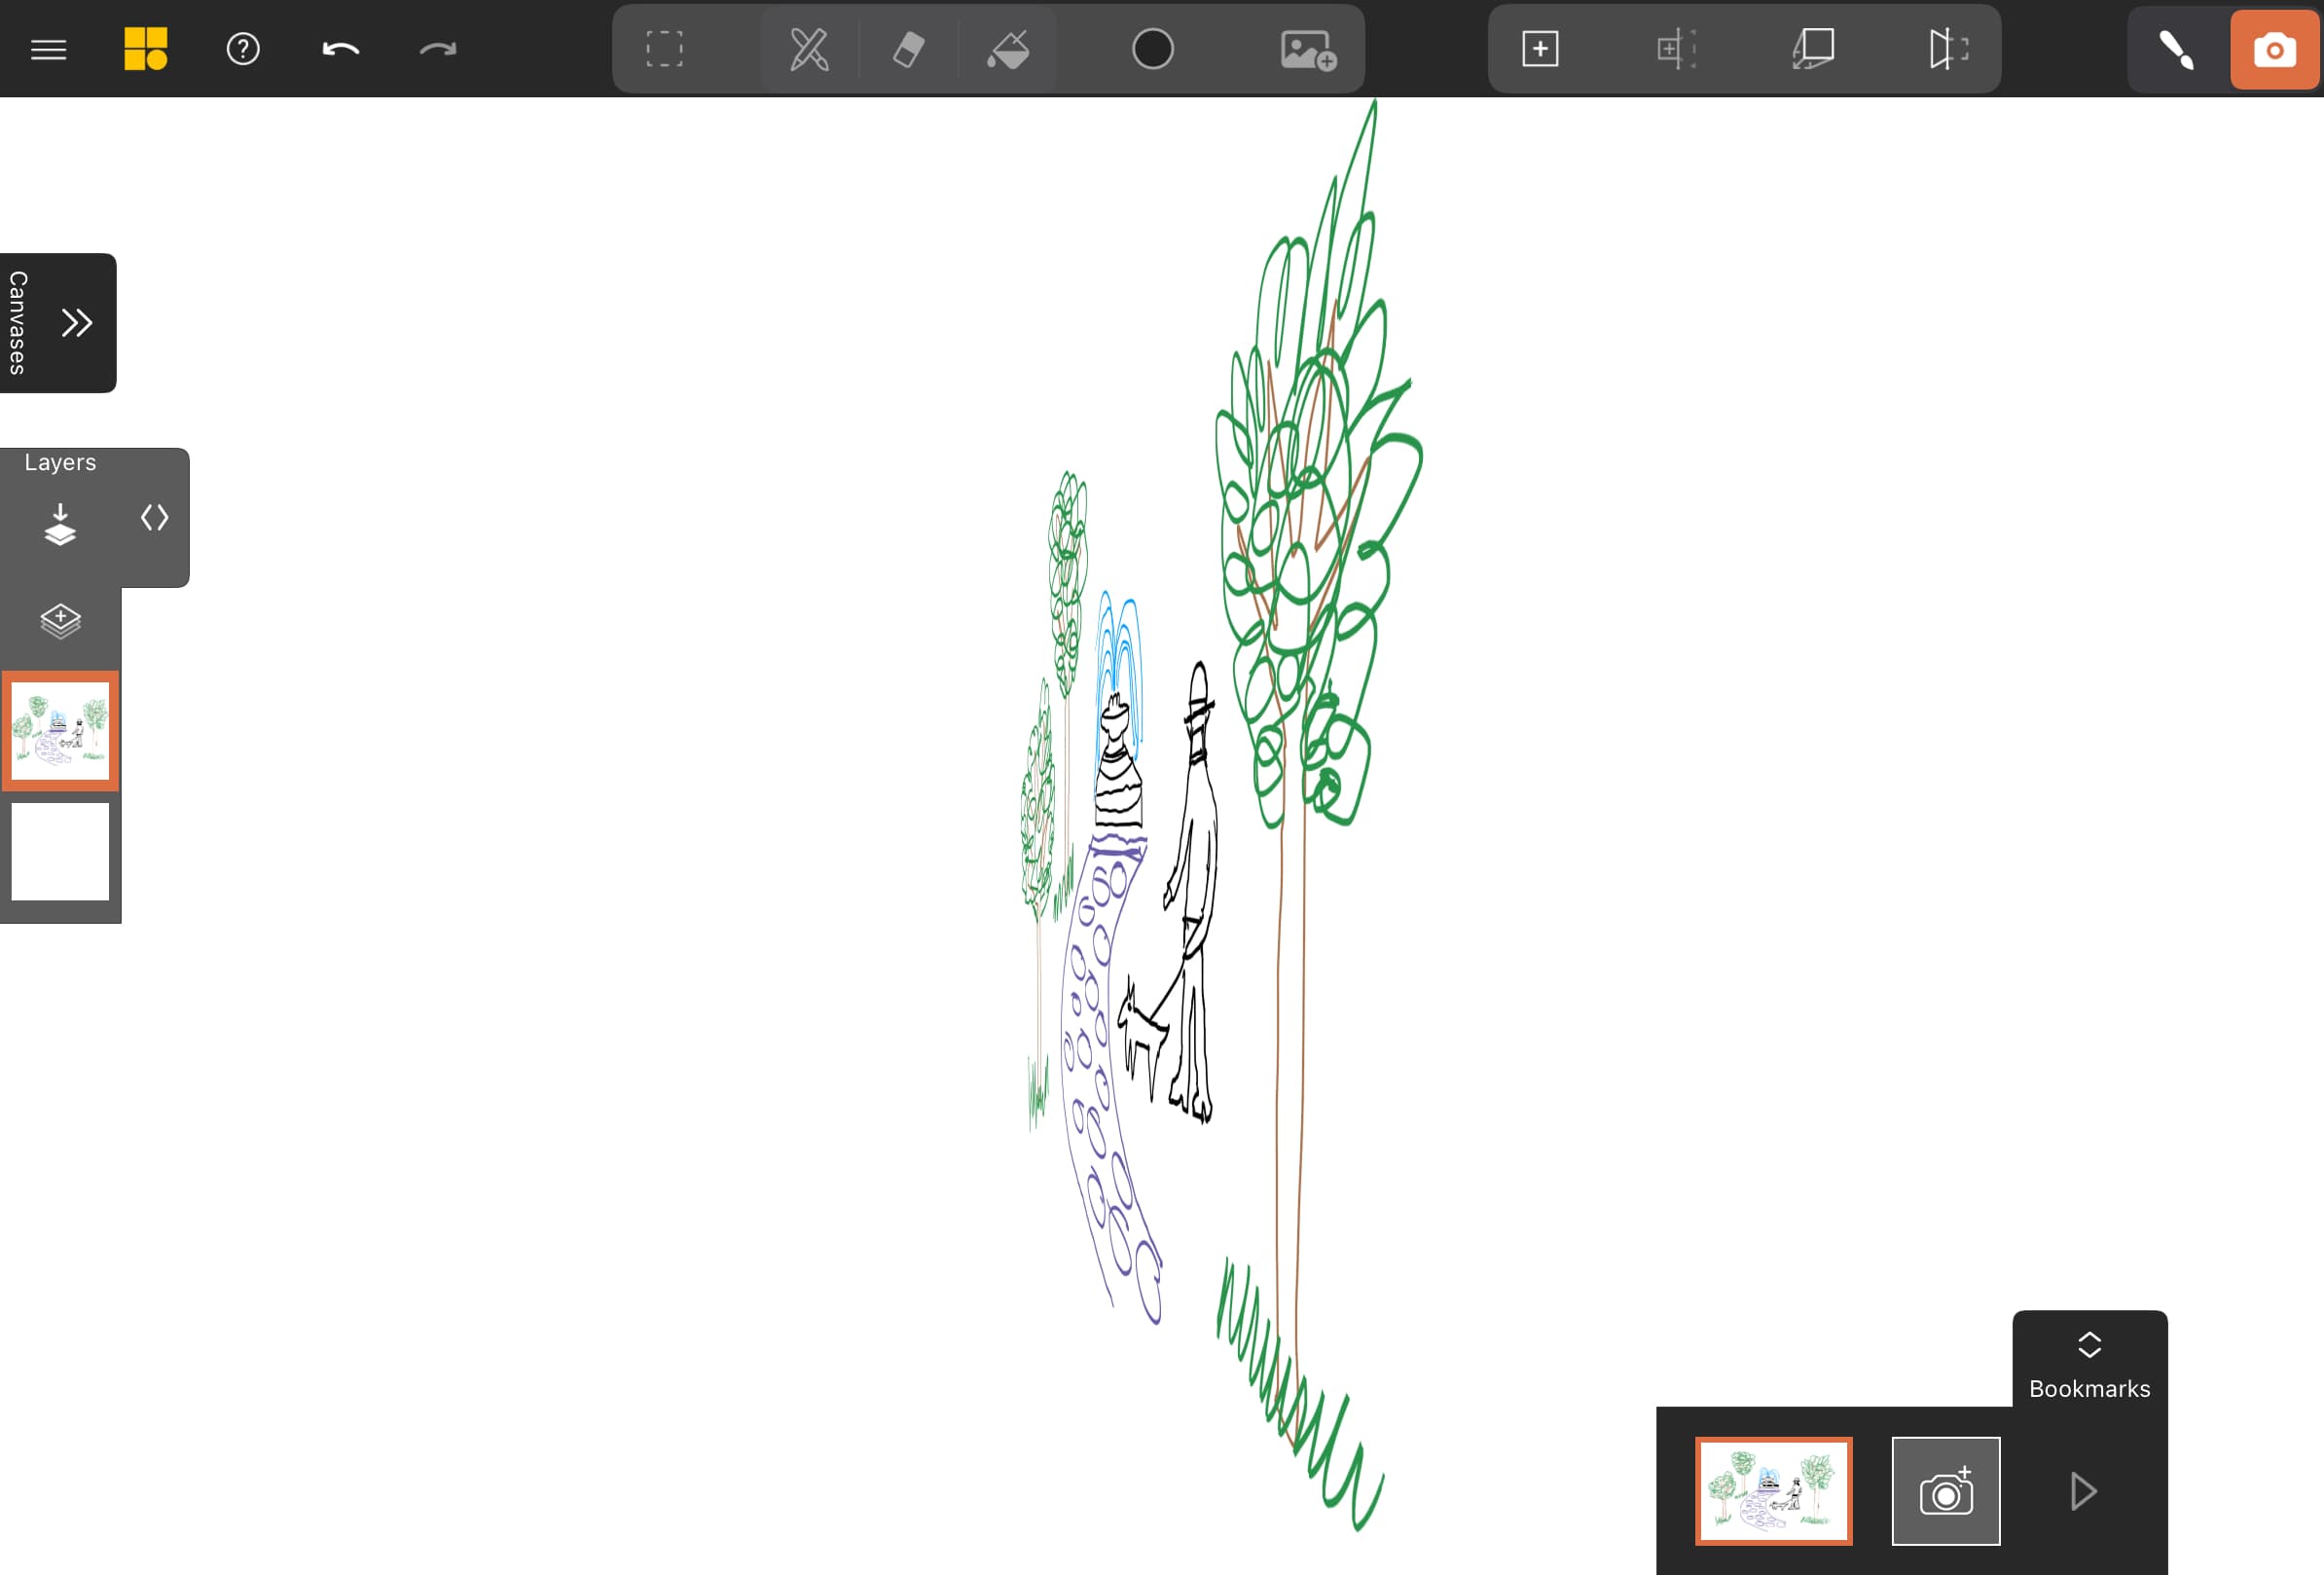Select the fill/paint bucket tool
This screenshot has height=1575, width=2324.
1010,48
